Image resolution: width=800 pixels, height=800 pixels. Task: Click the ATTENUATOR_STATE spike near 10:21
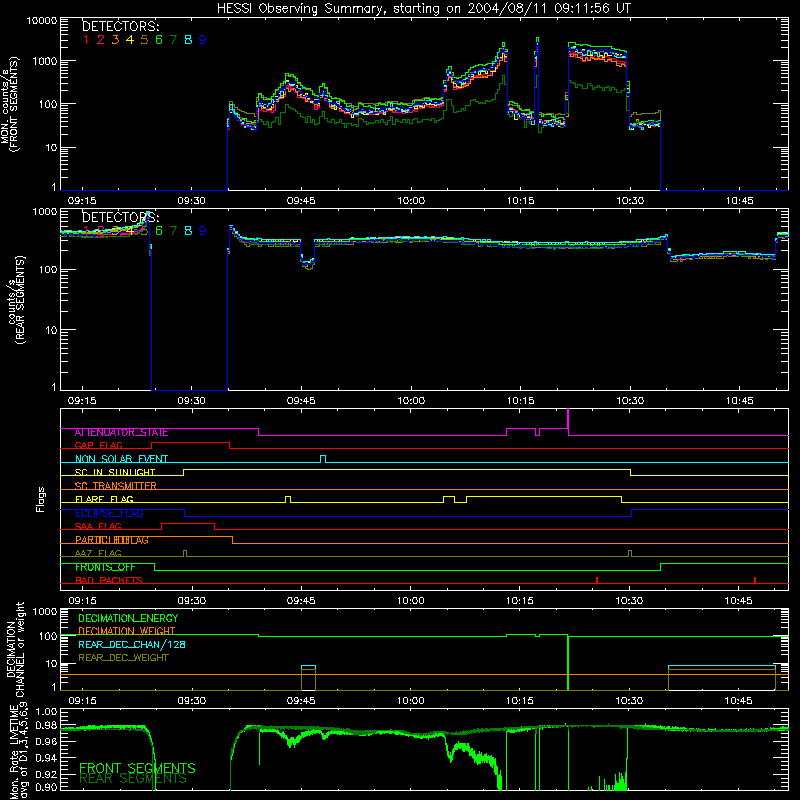click(568, 421)
